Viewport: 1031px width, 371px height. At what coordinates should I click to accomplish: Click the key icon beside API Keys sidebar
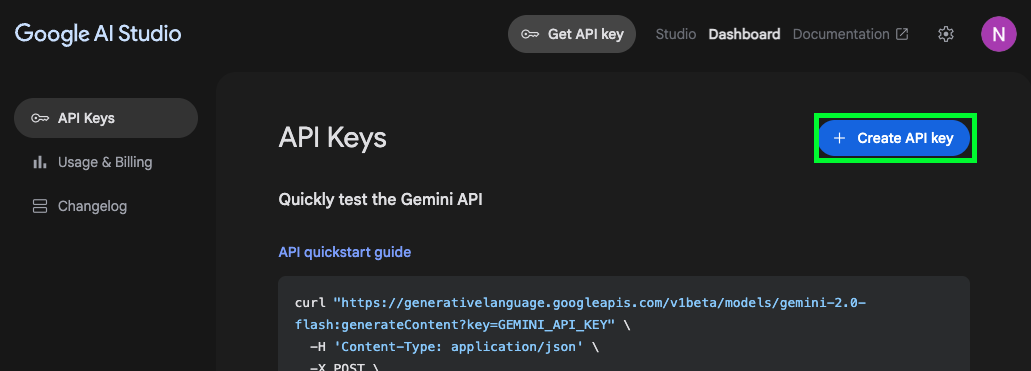point(40,118)
